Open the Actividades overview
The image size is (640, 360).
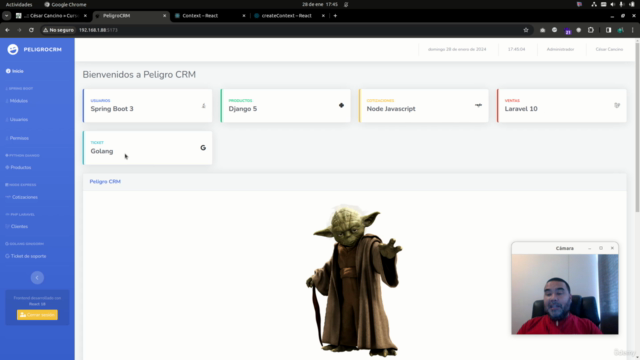(x=19, y=4)
